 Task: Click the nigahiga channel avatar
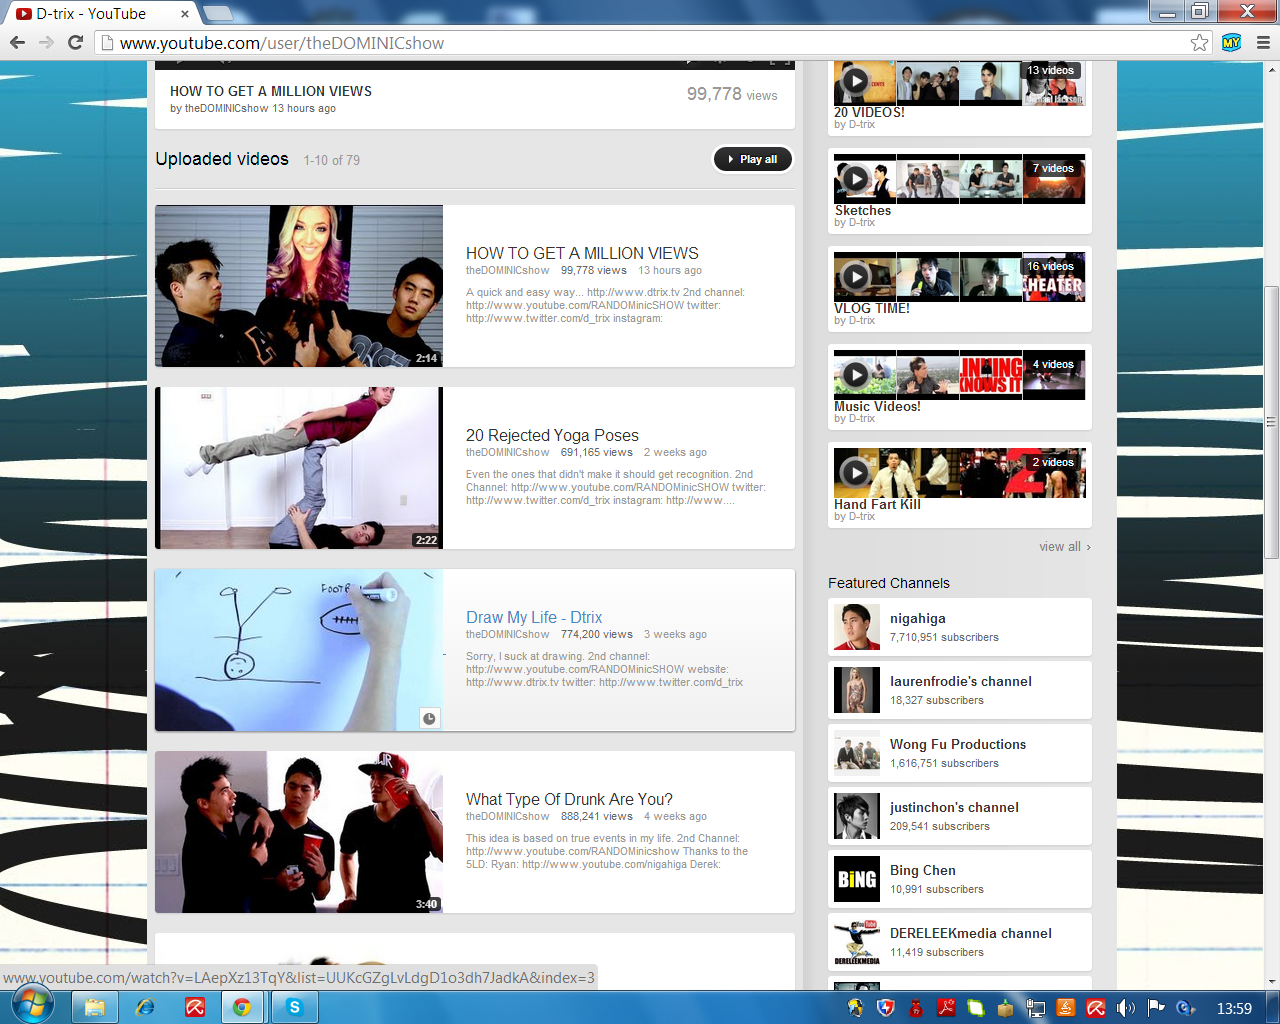click(857, 627)
